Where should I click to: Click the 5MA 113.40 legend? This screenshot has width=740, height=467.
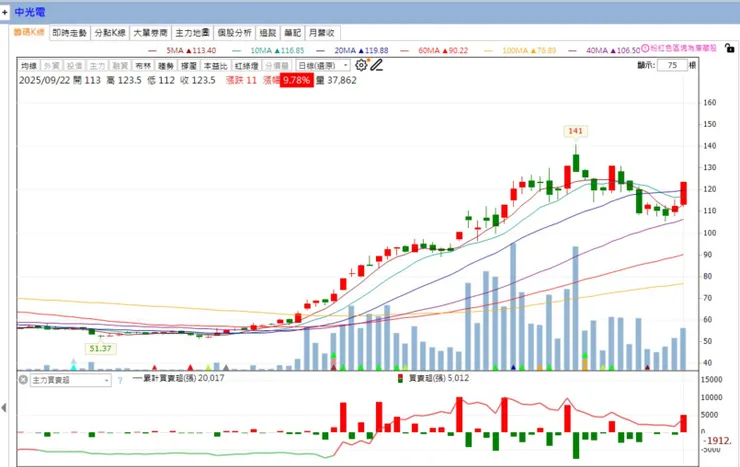(182, 50)
